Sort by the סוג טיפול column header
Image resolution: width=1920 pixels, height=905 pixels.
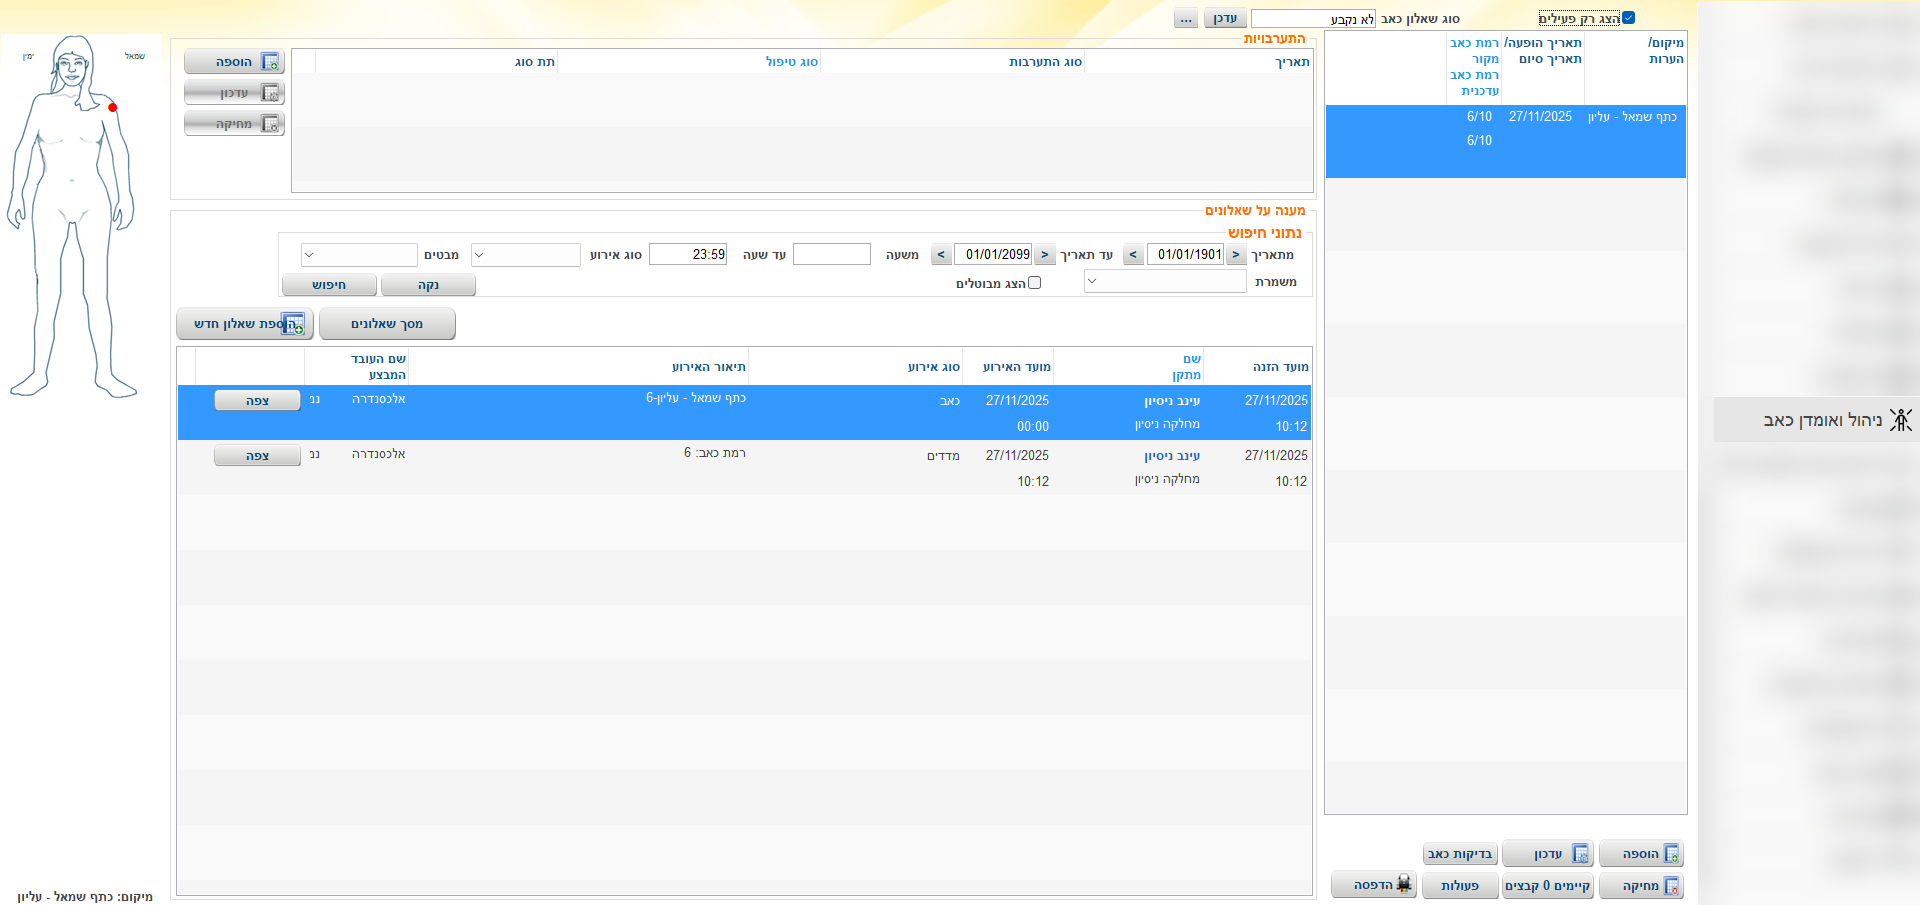click(791, 62)
